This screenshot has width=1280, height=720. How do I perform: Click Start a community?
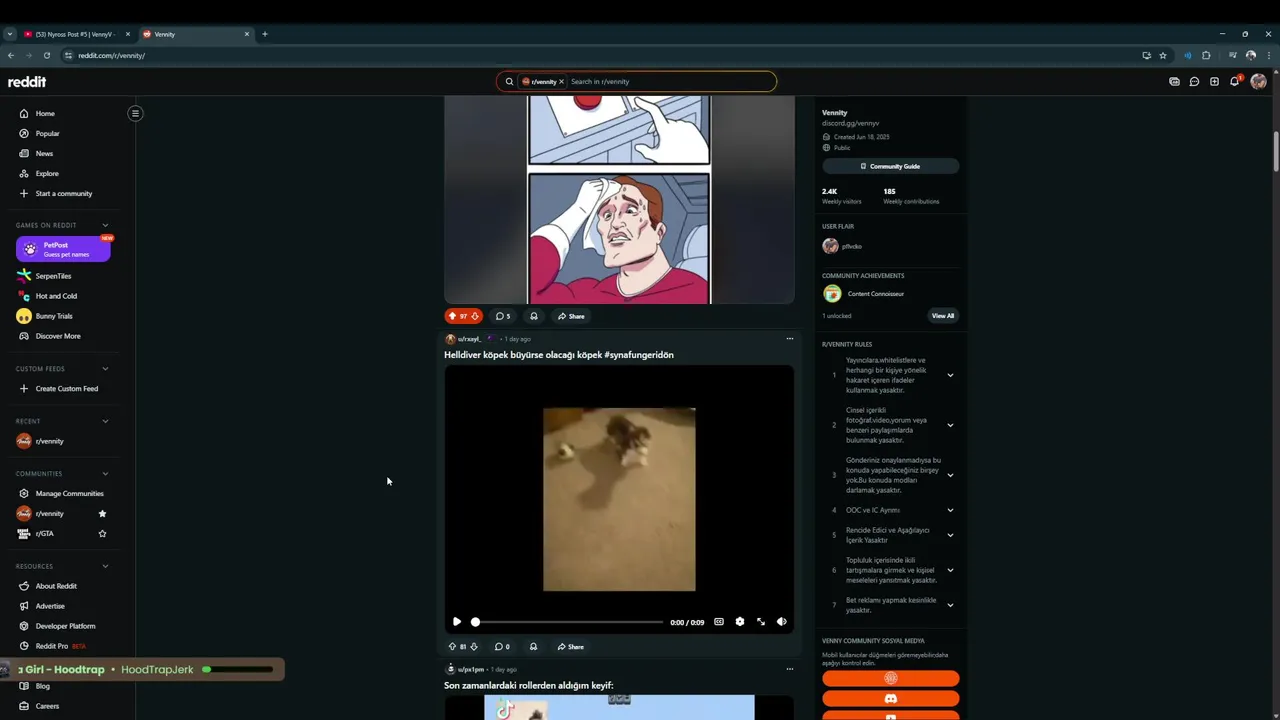coord(64,194)
